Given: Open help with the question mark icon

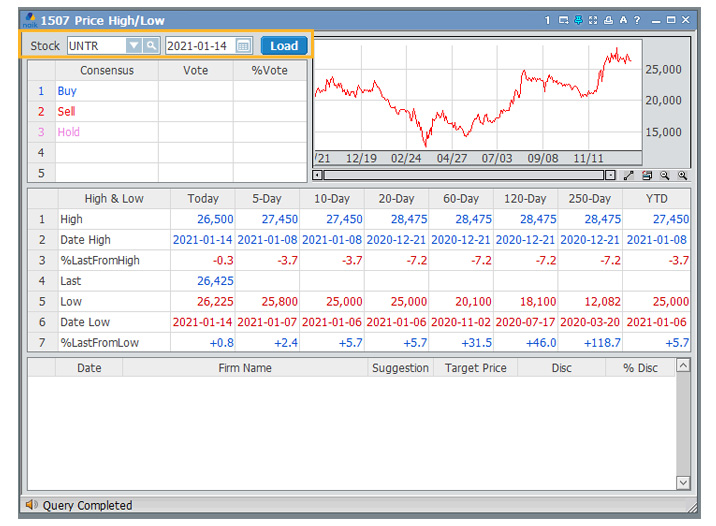Looking at the screenshot, I should pyautogui.click(x=637, y=20).
